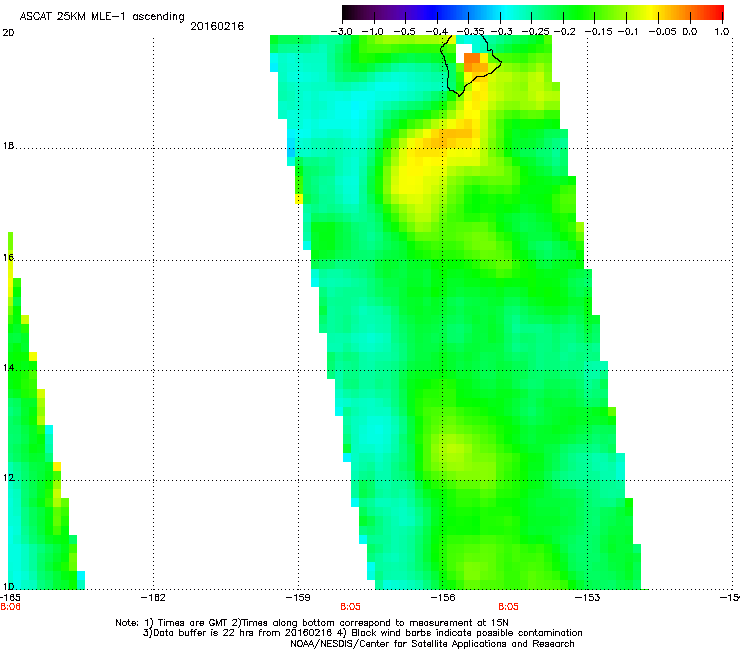Image resolution: width=740 pixels, height=650 pixels.
Task: Click the colorbar label -3.0
Action: tap(341, 32)
